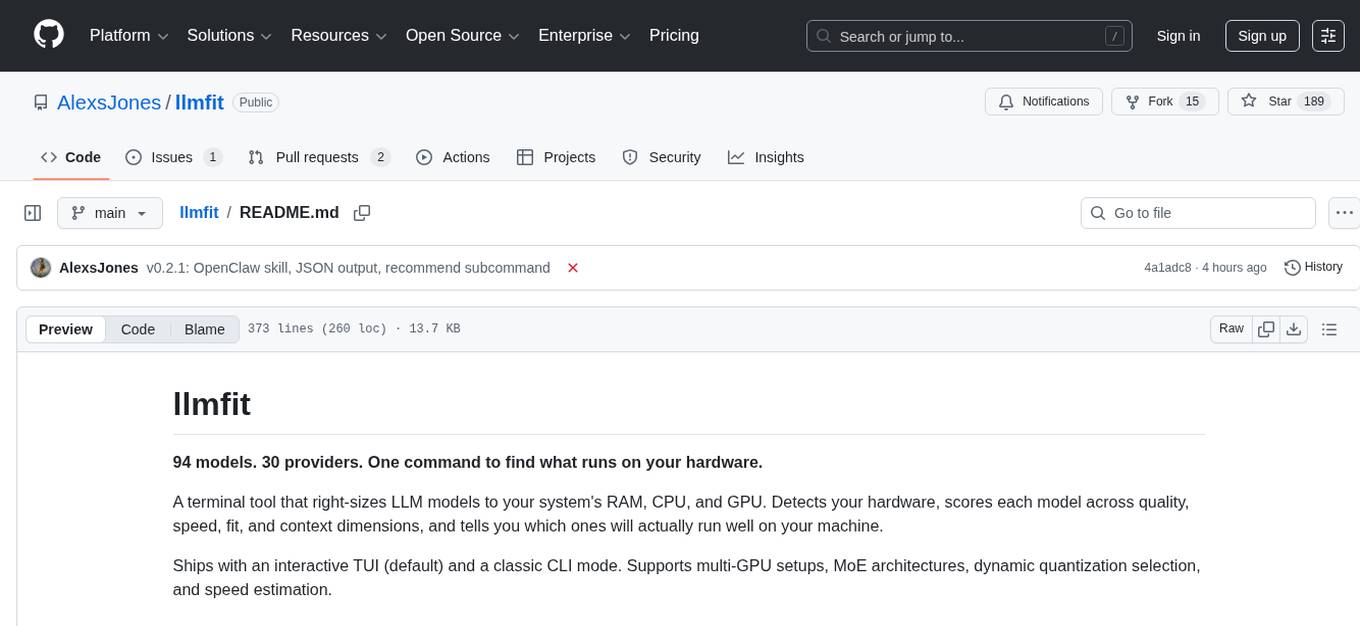Screen dimensions: 1360x626
Task: Copy the raw file contents
Action: point(1266,328)
